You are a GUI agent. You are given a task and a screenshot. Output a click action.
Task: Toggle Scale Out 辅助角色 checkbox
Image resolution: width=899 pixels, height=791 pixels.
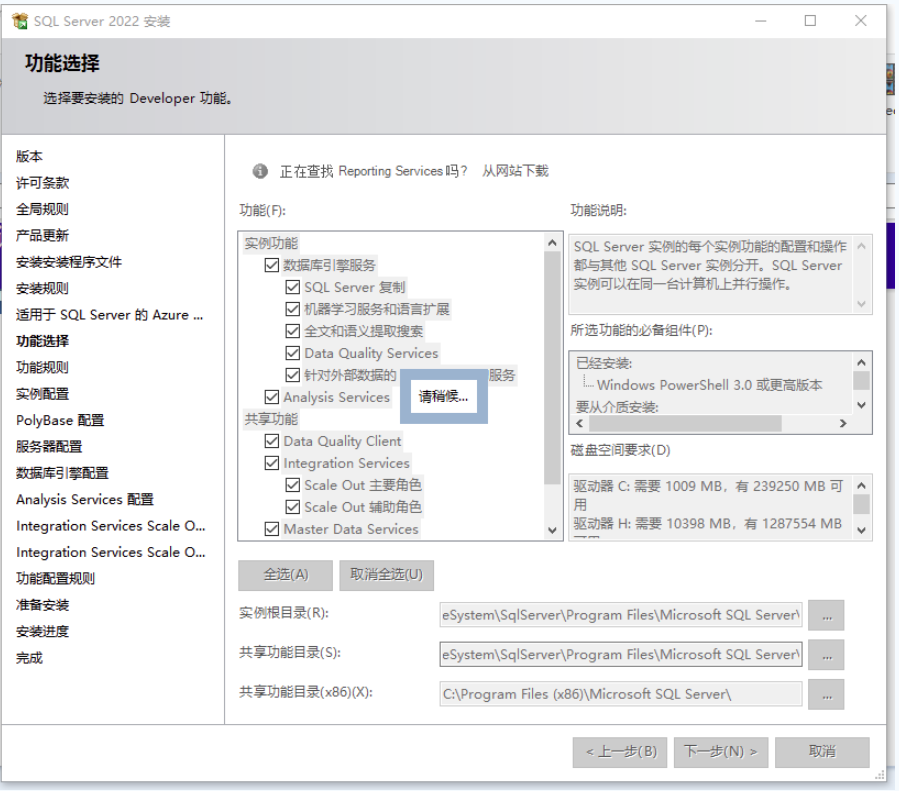point(292,507)
